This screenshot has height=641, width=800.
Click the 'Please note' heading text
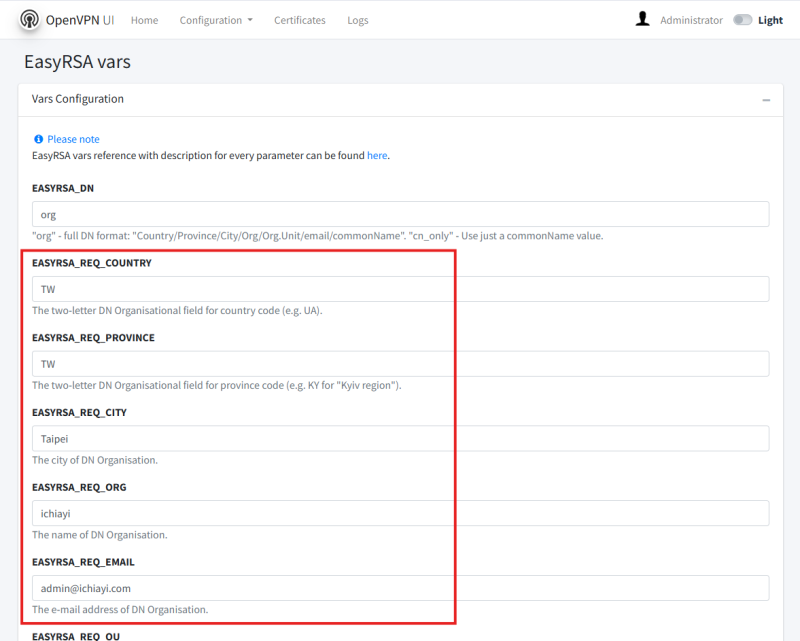(x=73, y=139)
